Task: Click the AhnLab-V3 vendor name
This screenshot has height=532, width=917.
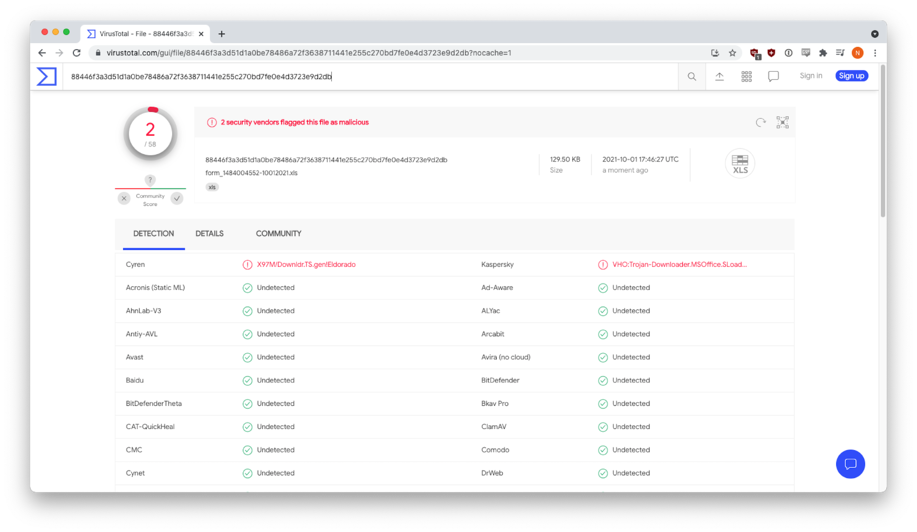Action: click(143, 311)
